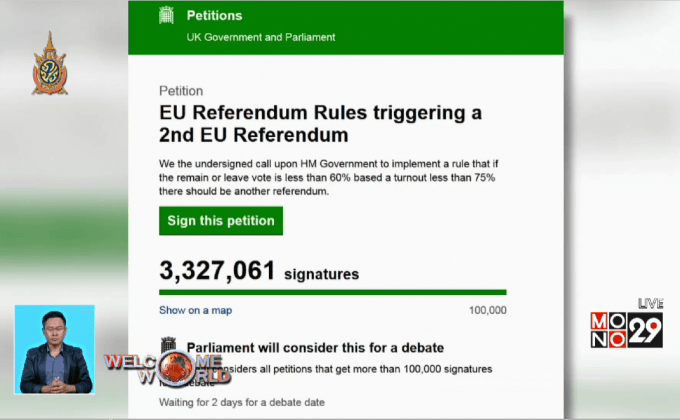Click the green signature progress bar

pos(332,292)
